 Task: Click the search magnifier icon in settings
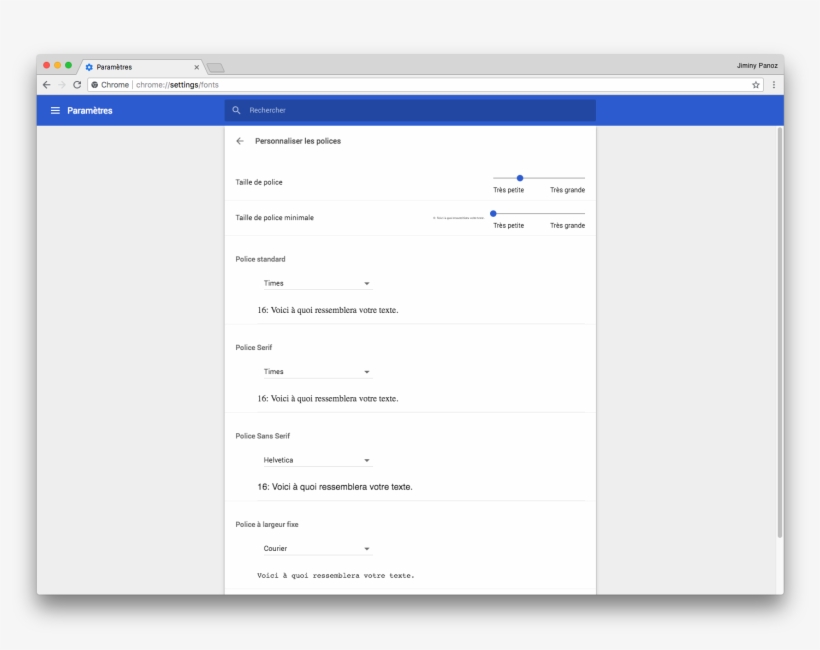pyautogui.click(x=237, y=110)
